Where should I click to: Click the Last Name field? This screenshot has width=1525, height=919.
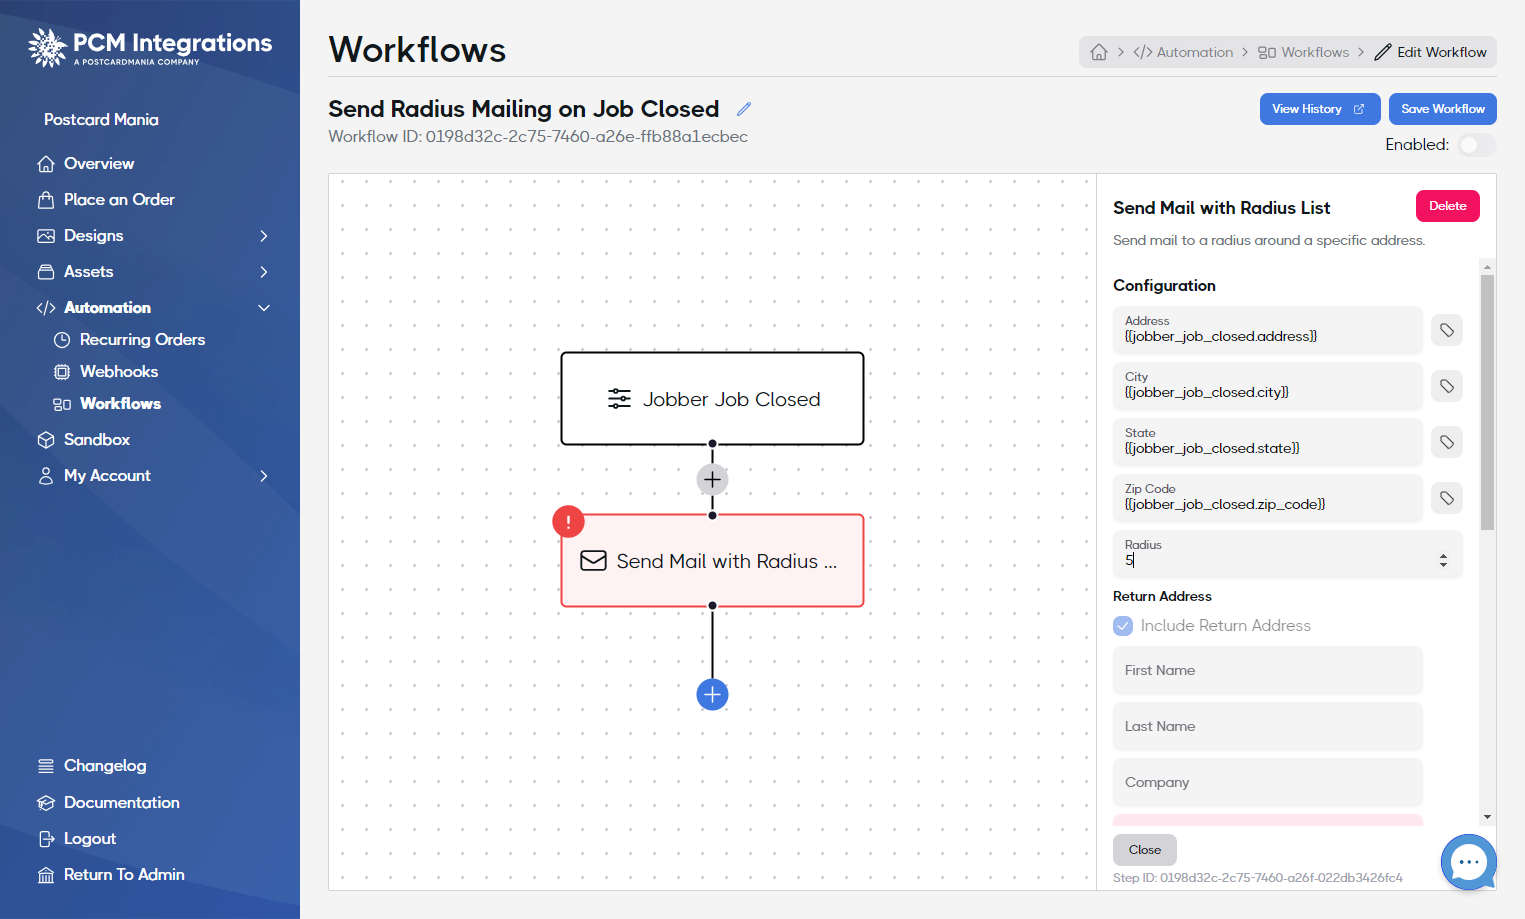1267,727
